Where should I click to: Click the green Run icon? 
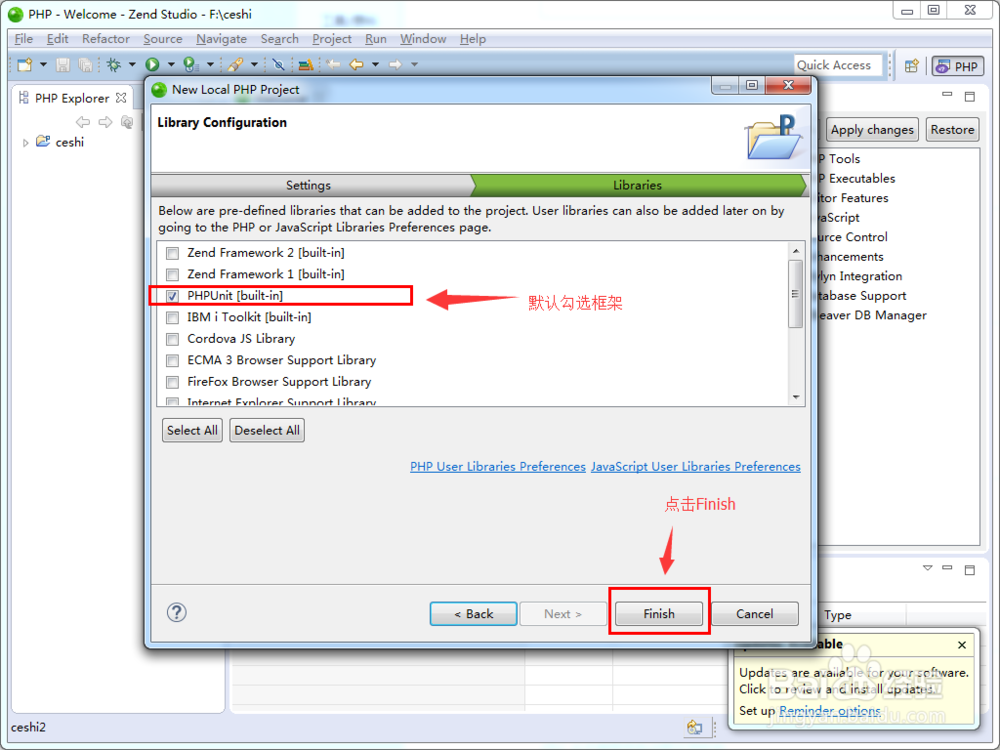(152, 64)
